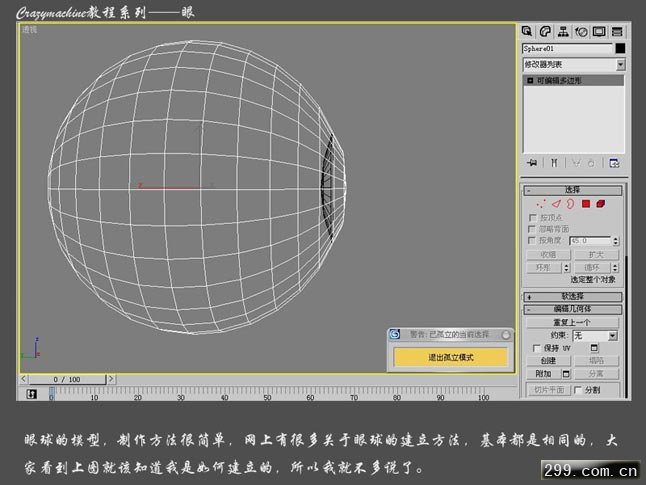Click 退出孤立模式 exit isolation button

(451, 357)
